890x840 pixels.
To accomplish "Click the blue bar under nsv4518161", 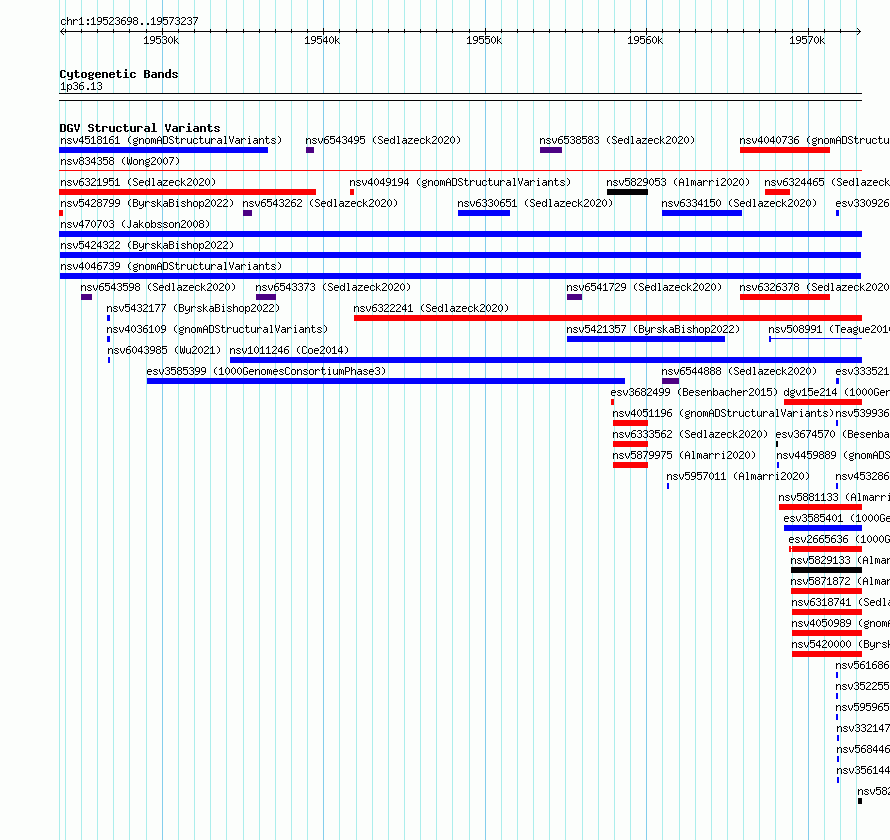I will (x=163, y=150).
